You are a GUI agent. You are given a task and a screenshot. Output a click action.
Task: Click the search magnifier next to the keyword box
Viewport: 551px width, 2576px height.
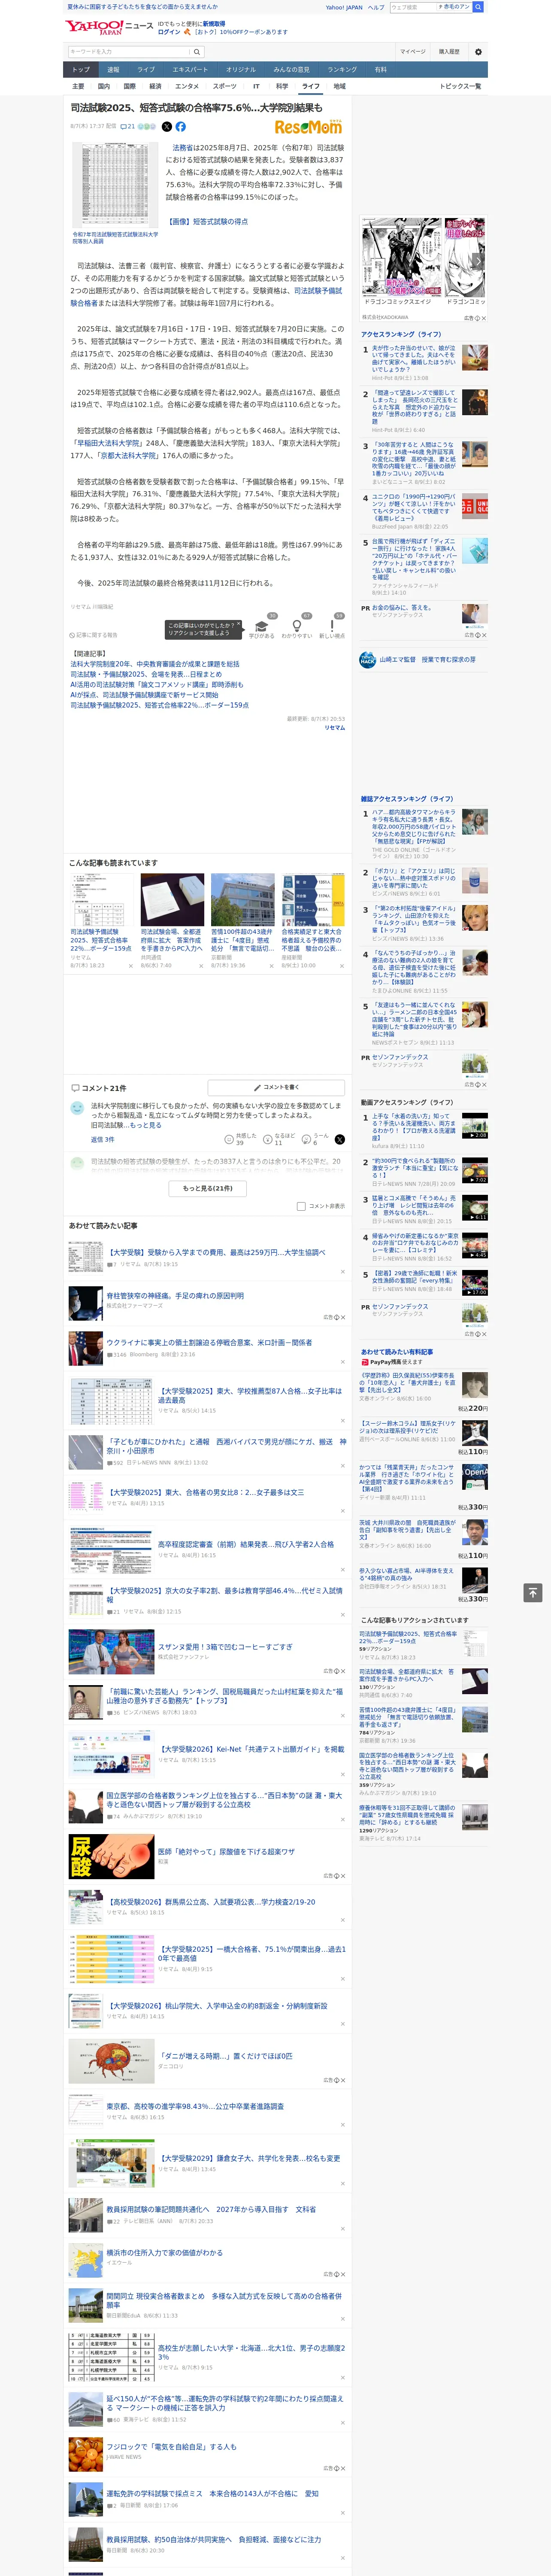(198, 51)
